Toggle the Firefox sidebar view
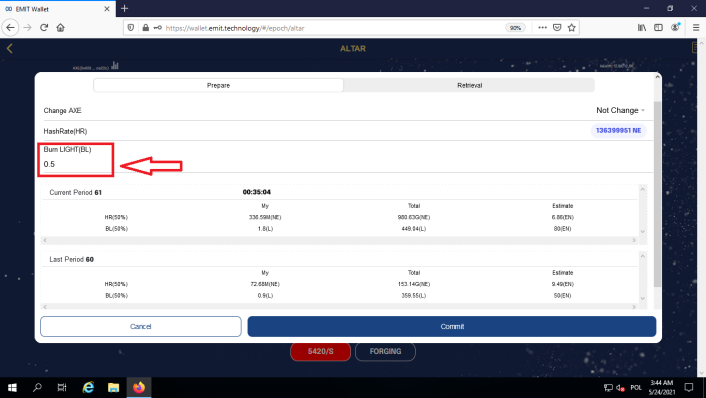This screenshot has width=706, height=398. tap(658, 27)
